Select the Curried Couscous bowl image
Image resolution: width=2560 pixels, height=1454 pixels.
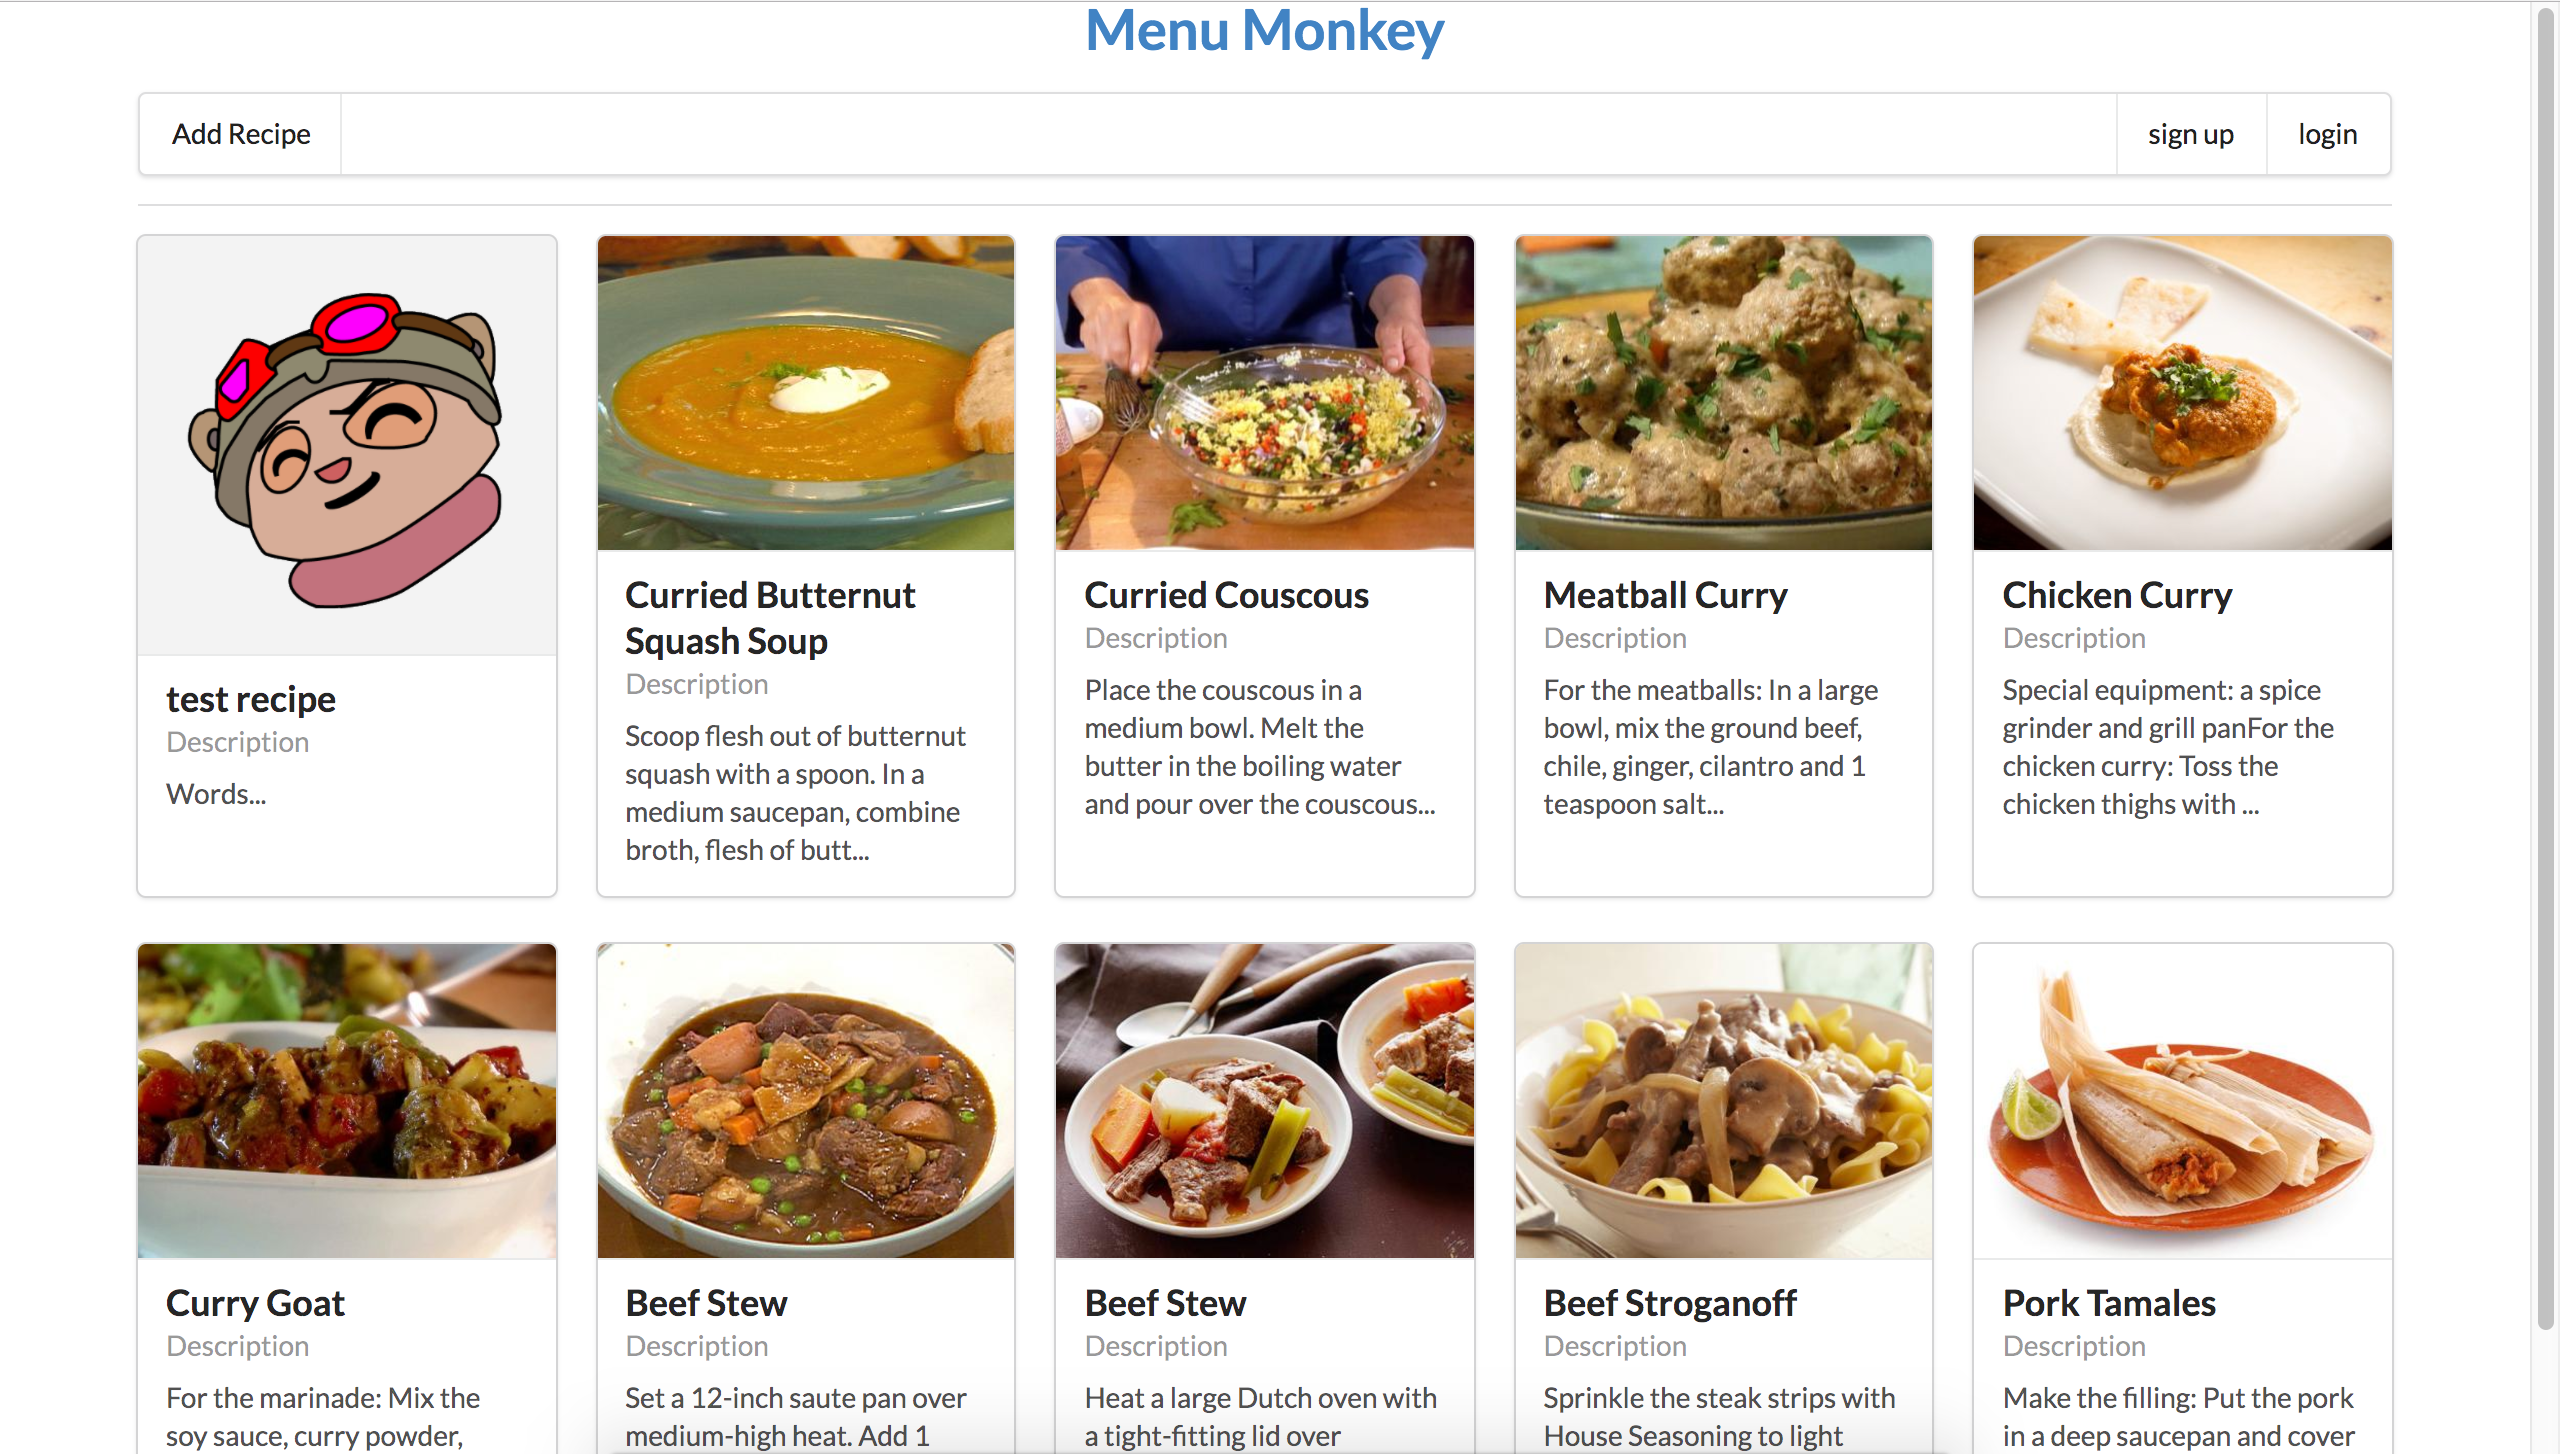(1265, 393)
